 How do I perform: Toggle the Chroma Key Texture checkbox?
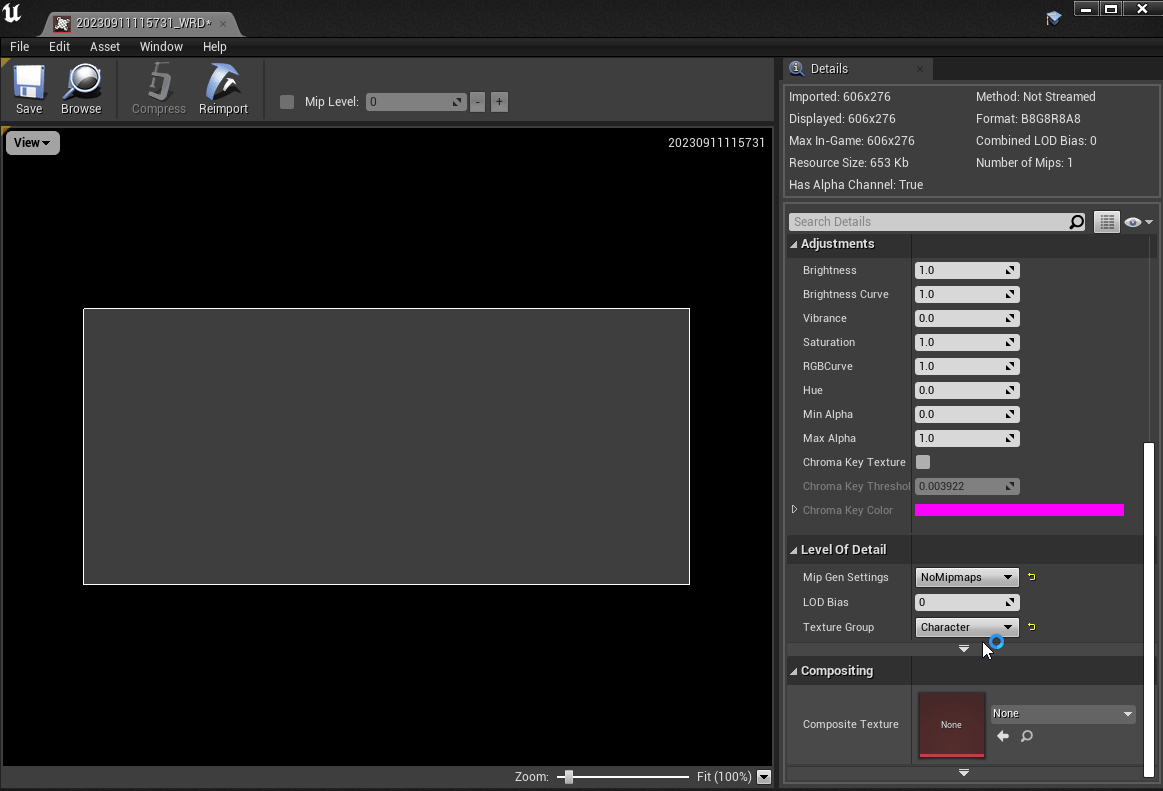[923, 462]
